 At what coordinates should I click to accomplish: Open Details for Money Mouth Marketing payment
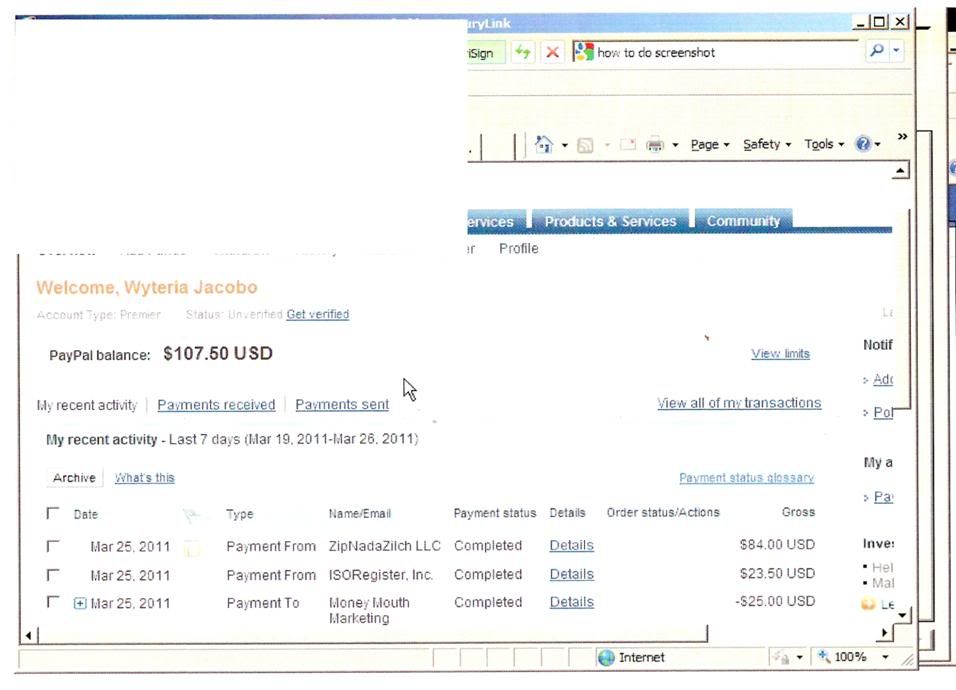(x=571, y=602)
